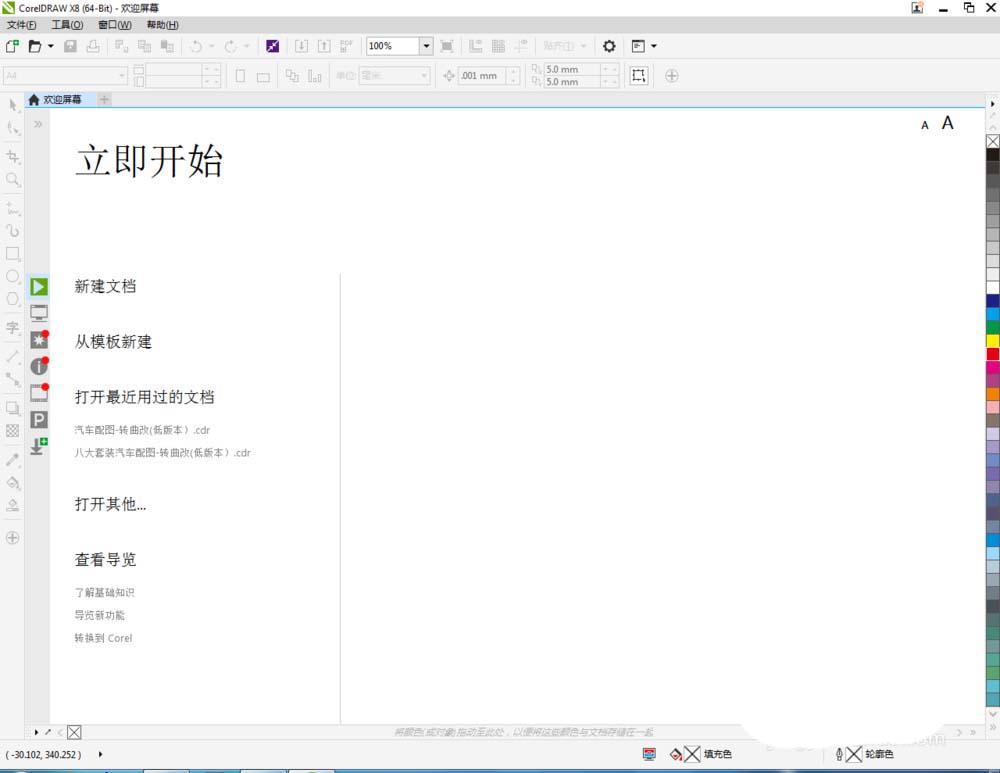Click 了解基础知识 tour link
Image resolution: width=1000 pixels, height=773 pixels.
pyautogui.click(x=104, y=593)
